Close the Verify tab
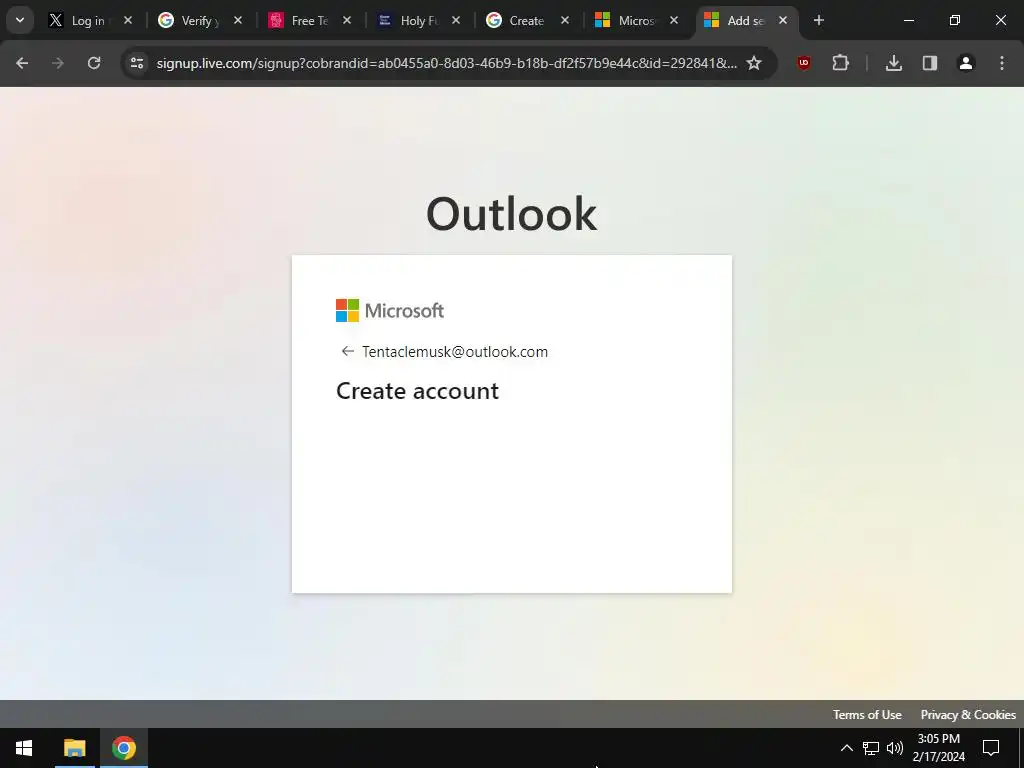Screen dimensions: 1024x768 238,20
